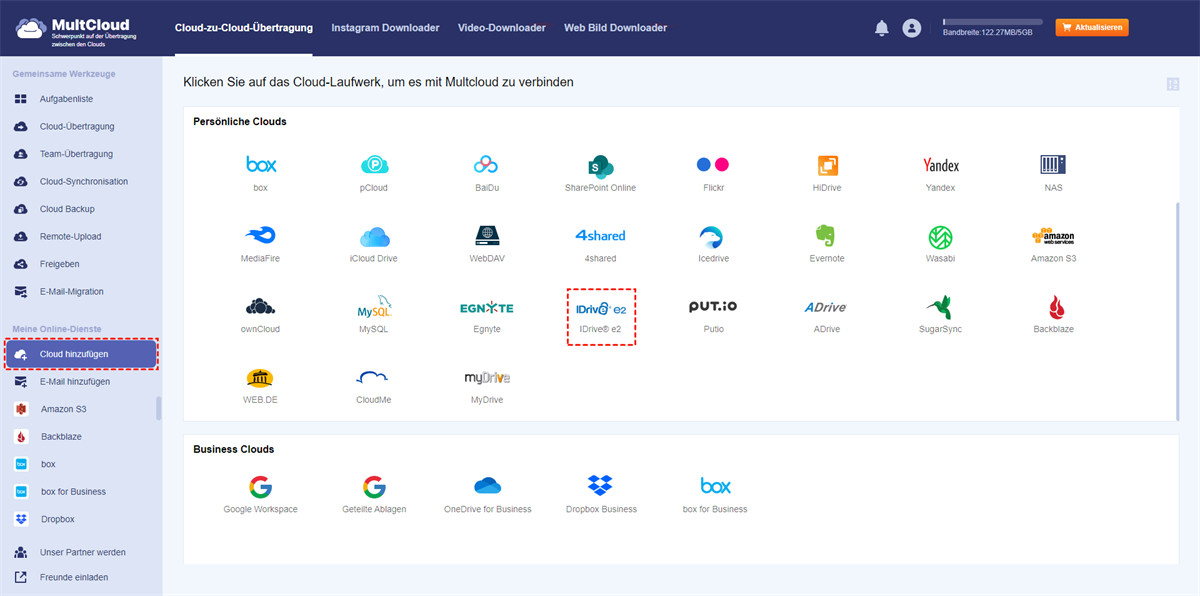Select the MyDrive icon

click(x=487, y=378)
